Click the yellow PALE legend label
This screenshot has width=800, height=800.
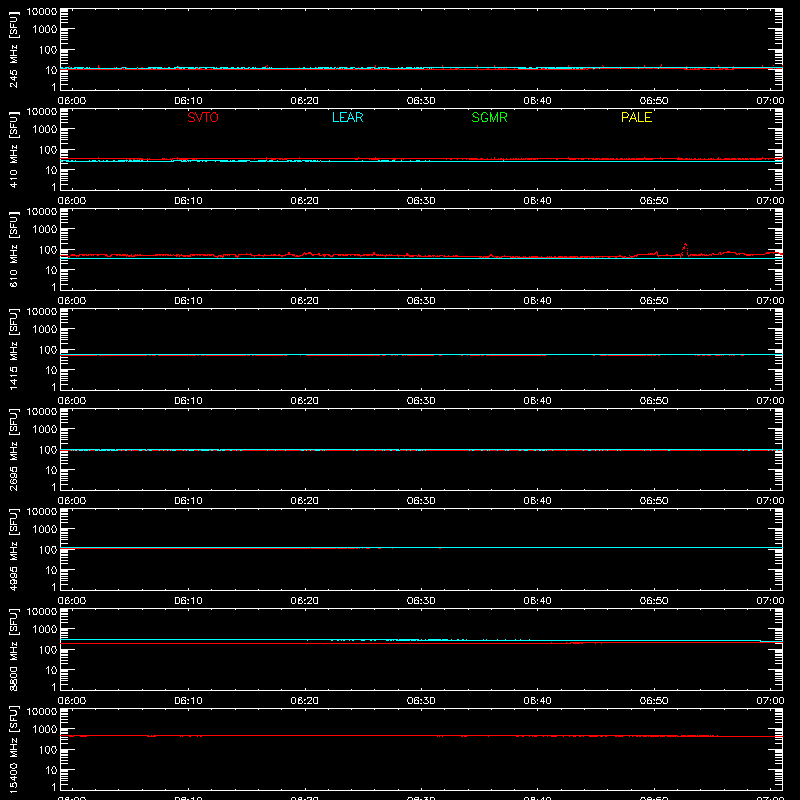[x=636, y=117]
